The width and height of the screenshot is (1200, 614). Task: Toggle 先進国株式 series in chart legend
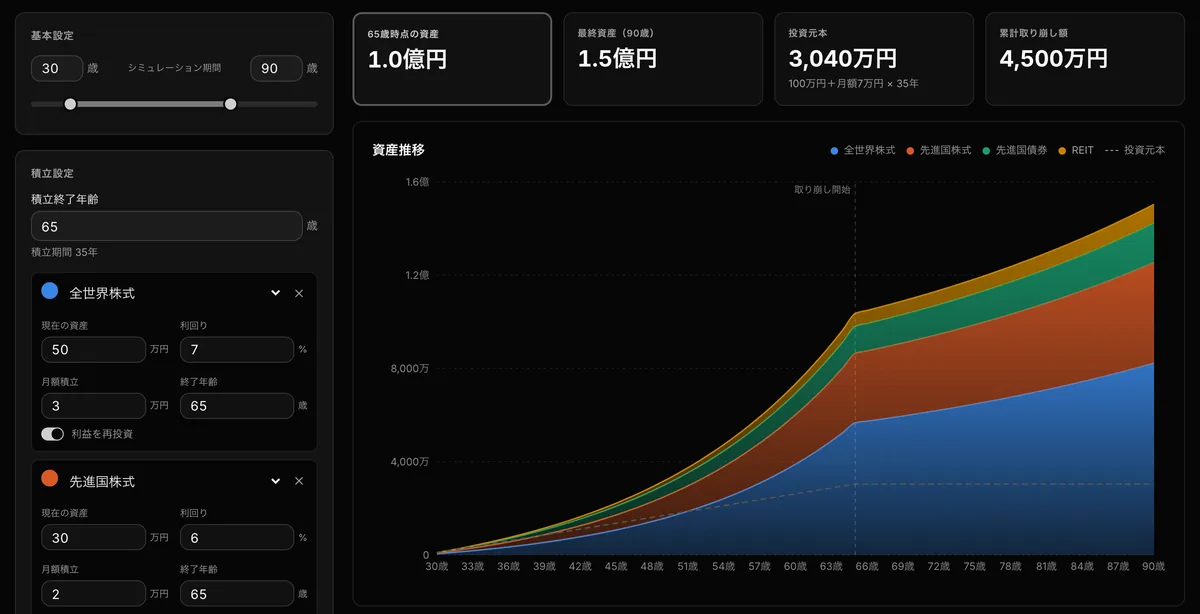tap(938, 150)
